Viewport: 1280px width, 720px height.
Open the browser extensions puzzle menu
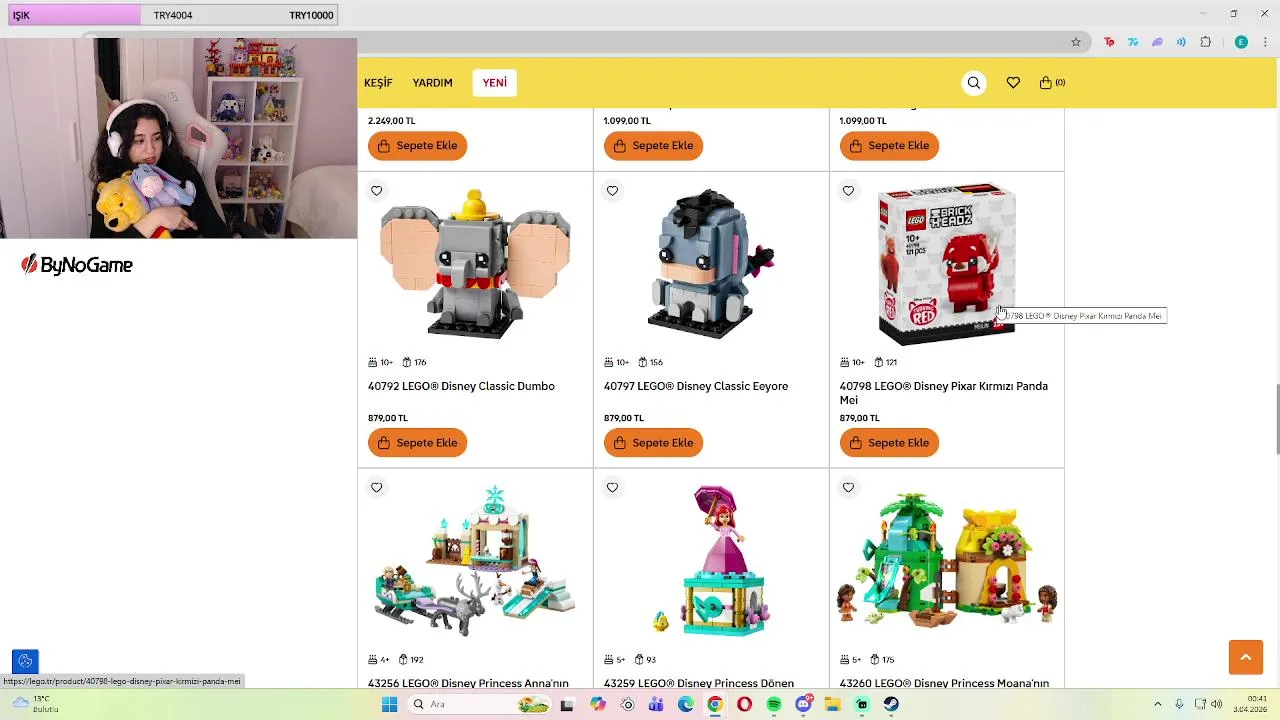(x=1205, y=42)
